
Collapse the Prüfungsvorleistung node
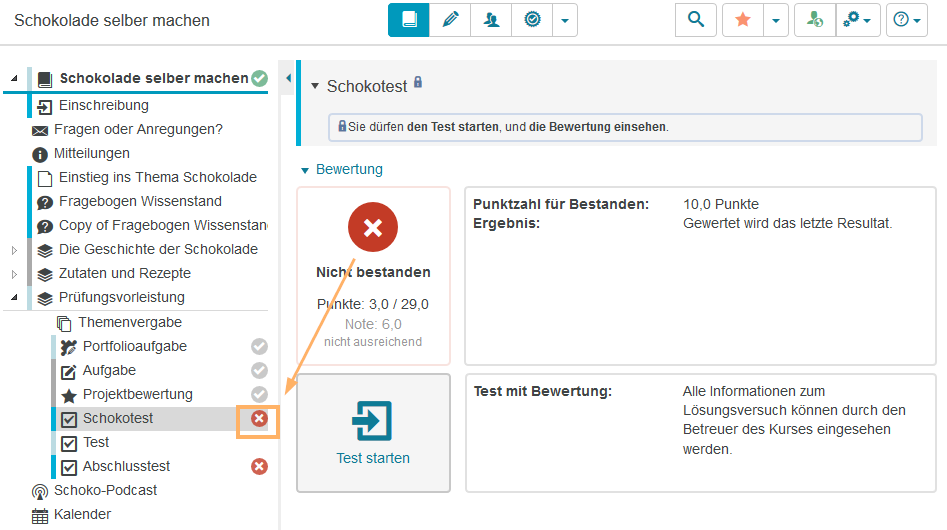point(14,297)
